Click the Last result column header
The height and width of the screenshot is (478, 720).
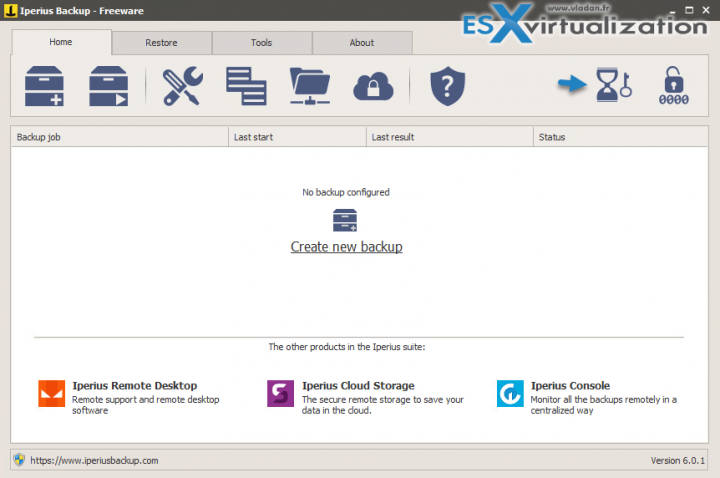click(x=450, y=137)
